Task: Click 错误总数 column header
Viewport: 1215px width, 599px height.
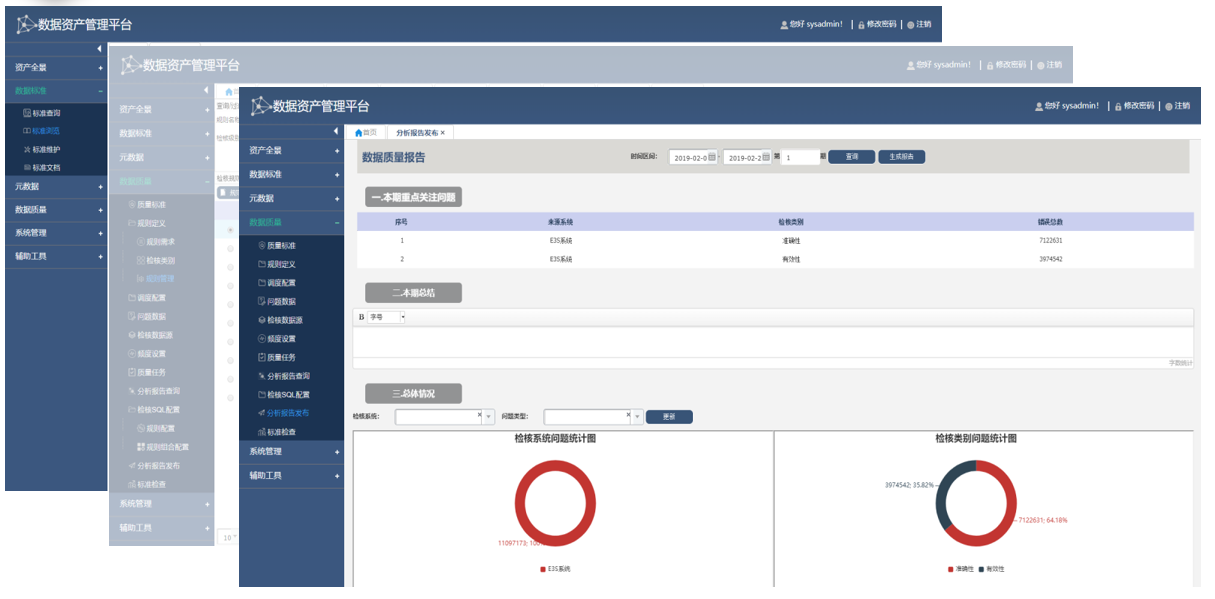Action: (1050, 222)
